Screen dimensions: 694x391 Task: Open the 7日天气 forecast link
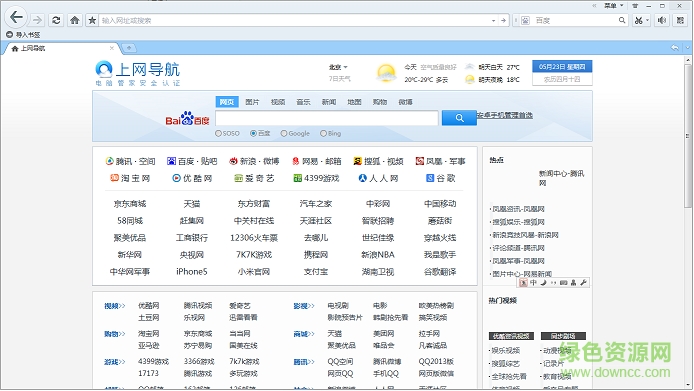pos(339,78)
